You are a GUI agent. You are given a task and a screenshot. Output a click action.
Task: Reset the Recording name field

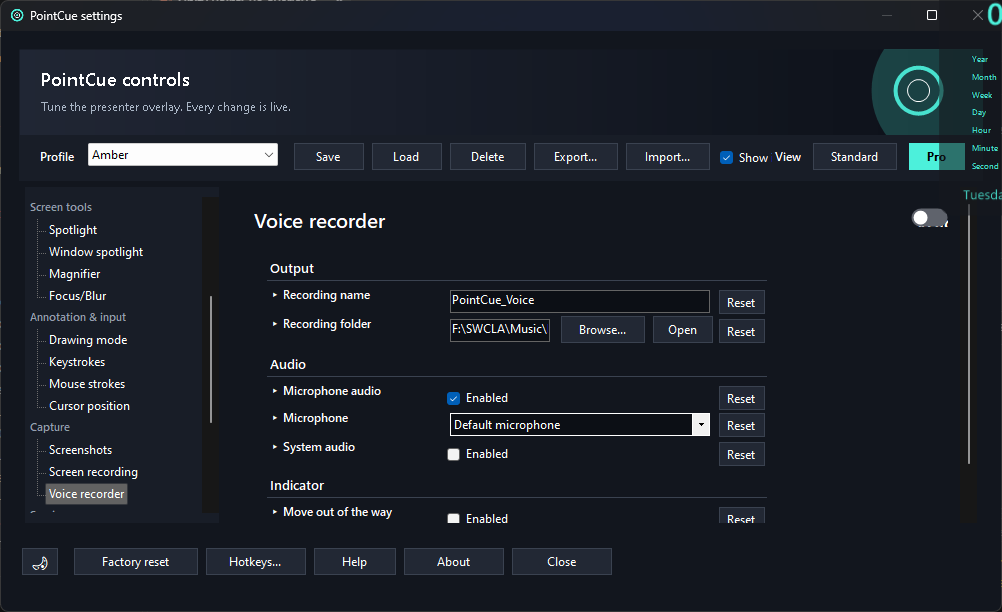741,303
